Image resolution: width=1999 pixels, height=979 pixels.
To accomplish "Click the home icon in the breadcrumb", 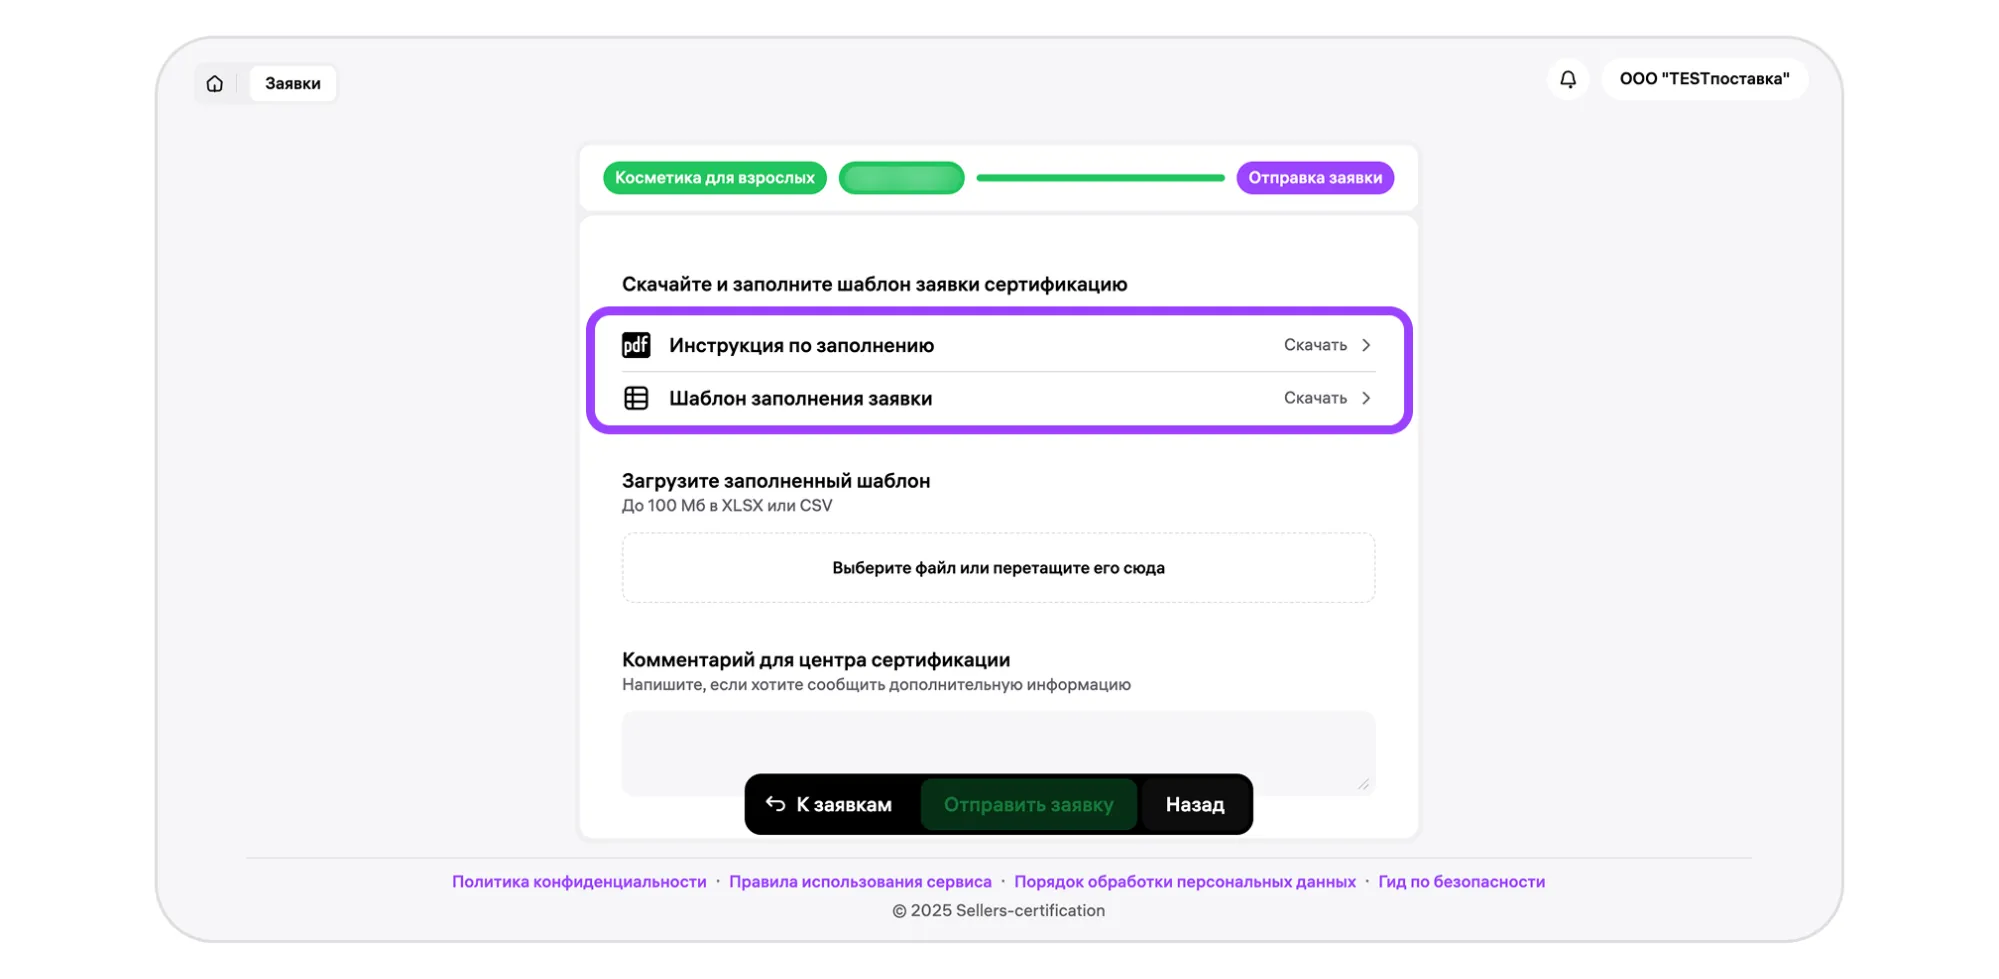I will point(215,84).
